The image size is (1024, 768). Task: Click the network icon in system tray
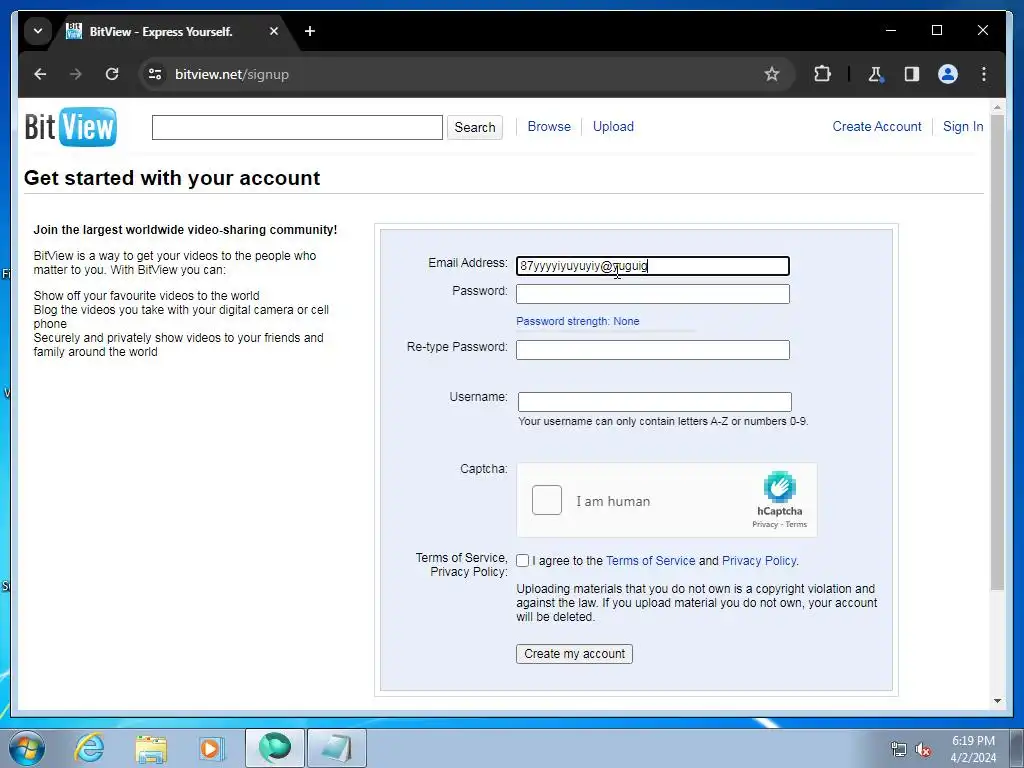899,750
